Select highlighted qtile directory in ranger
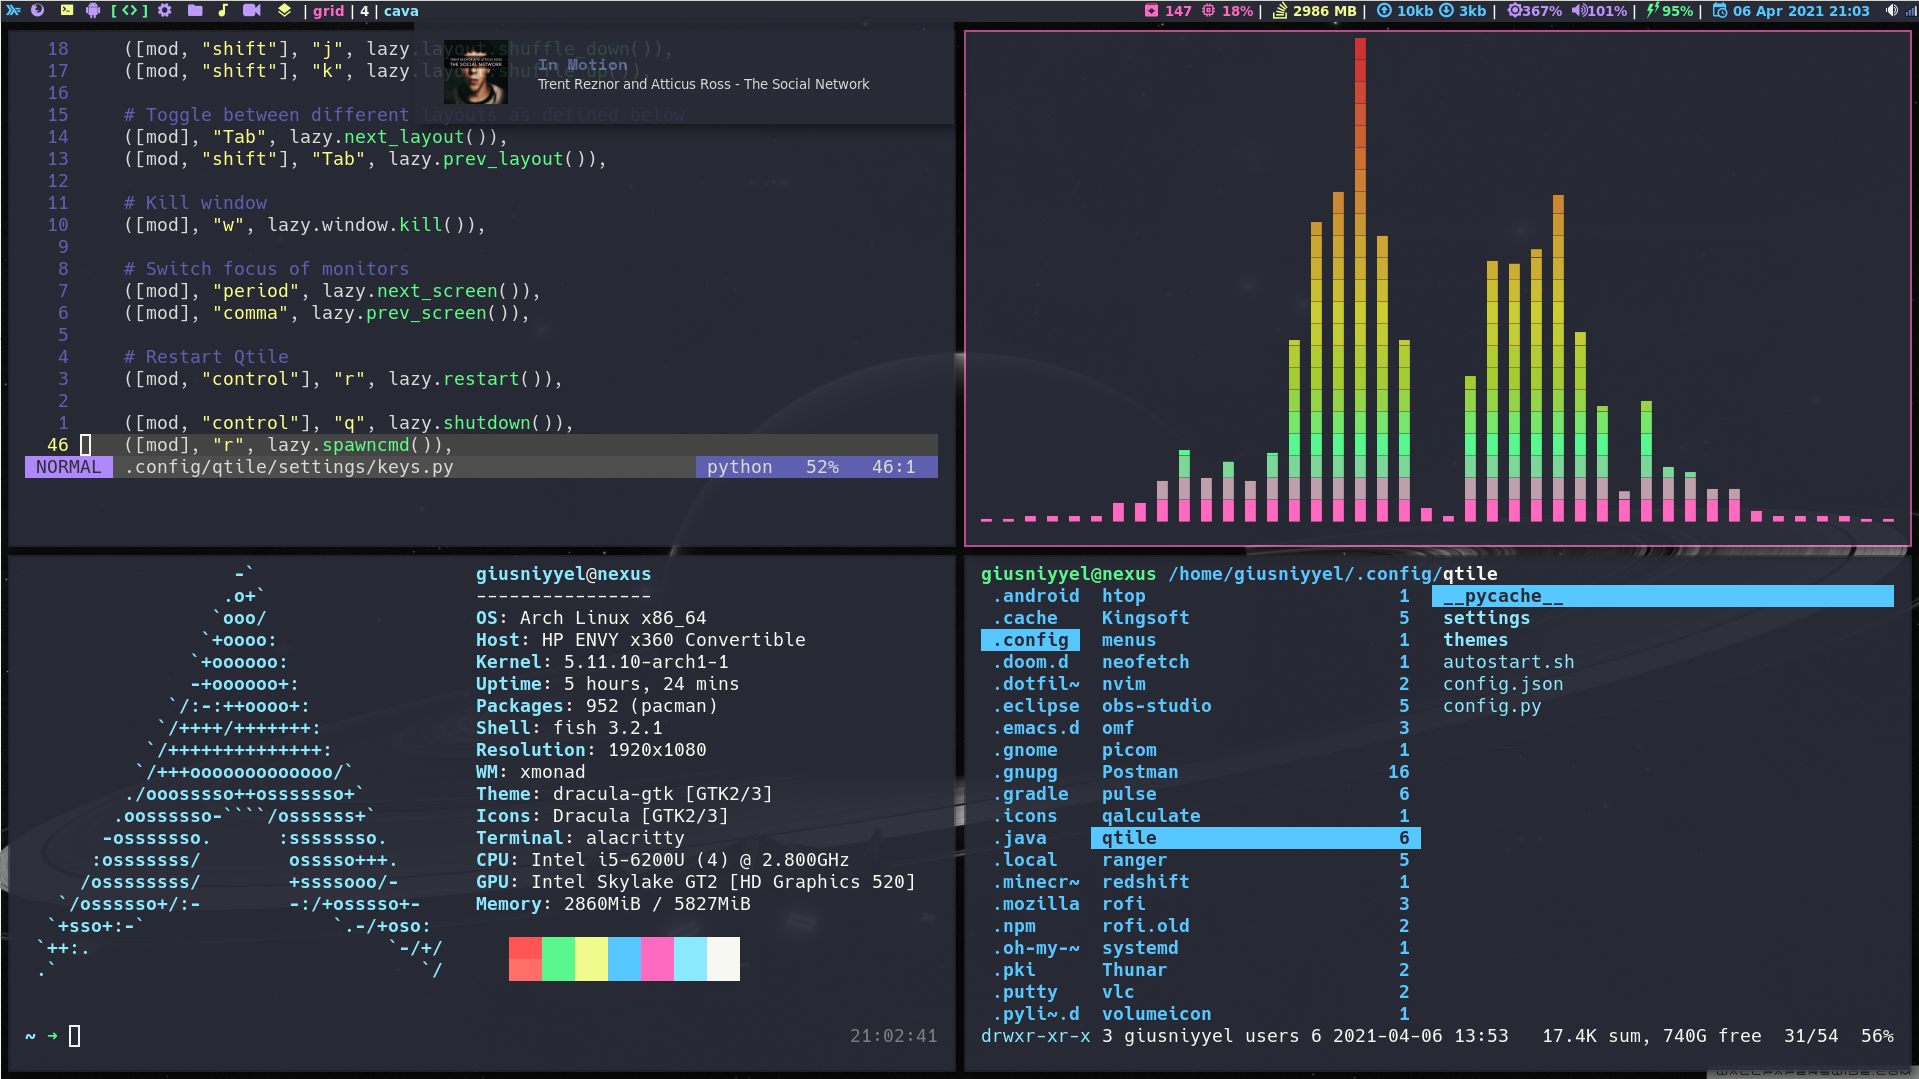The width and height of the screenshot is (1919, 1079). (1255, 838)
